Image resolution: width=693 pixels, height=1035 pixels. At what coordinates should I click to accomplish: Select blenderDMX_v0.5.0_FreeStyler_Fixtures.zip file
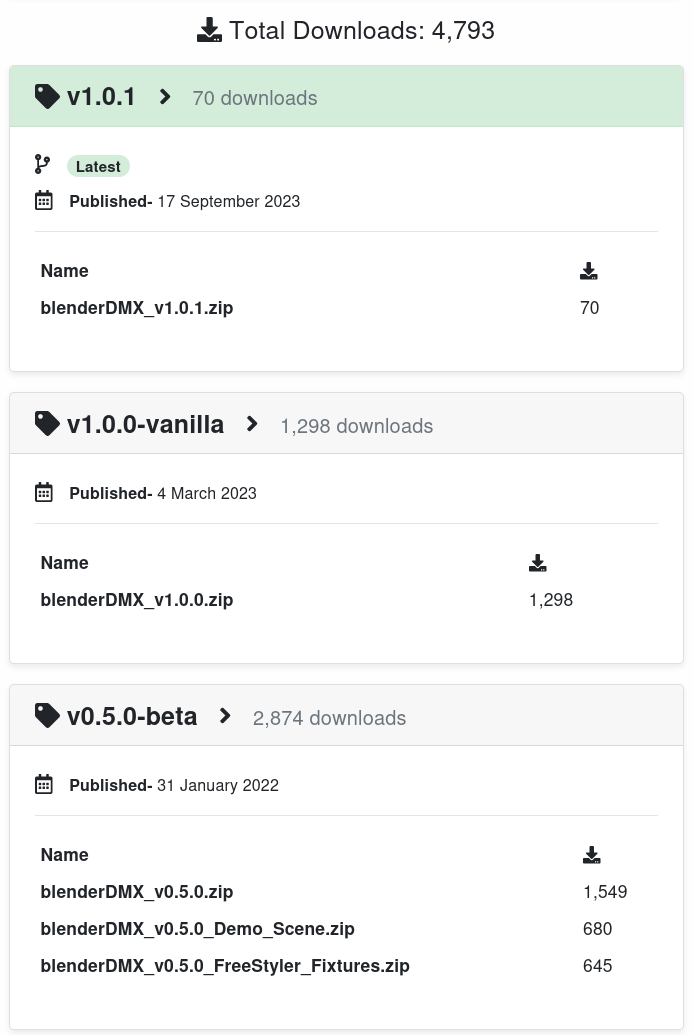pyautogui.click(x=225, y=966)
